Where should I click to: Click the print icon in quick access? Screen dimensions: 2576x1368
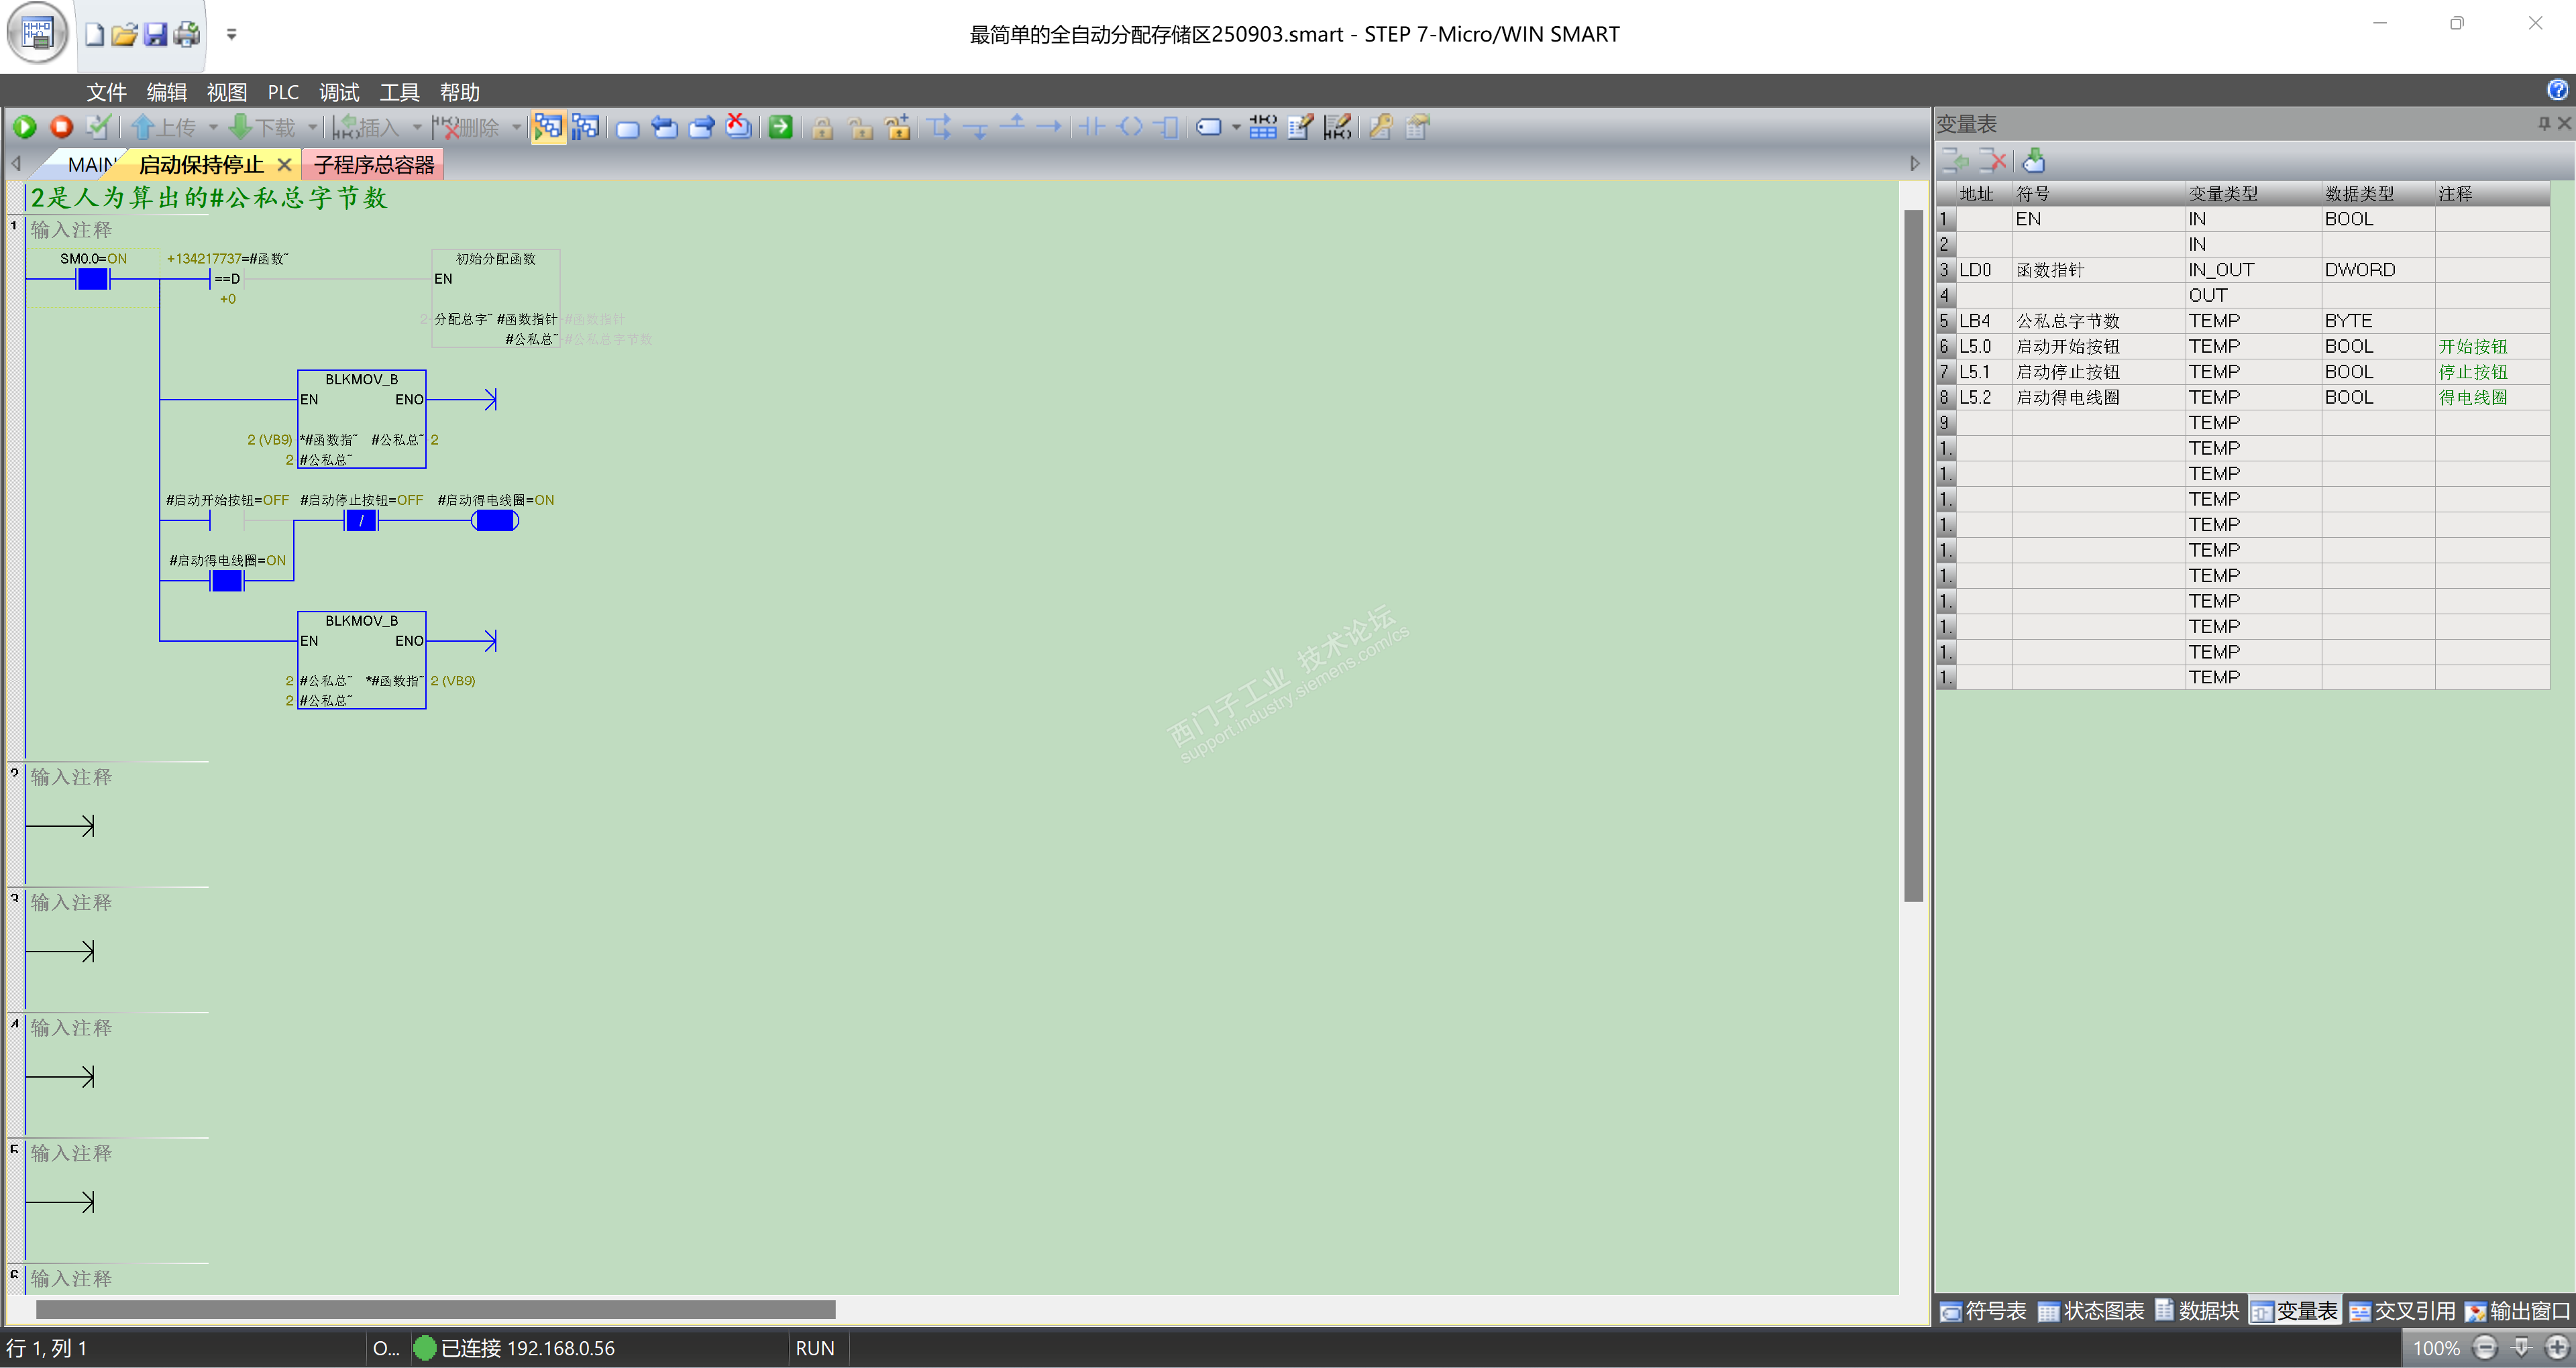click(x=187, y=35)
